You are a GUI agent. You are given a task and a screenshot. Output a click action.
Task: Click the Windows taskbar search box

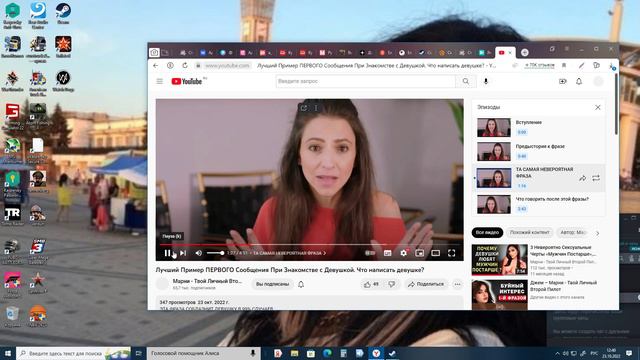pyautogui.click(x=73, y=353)
